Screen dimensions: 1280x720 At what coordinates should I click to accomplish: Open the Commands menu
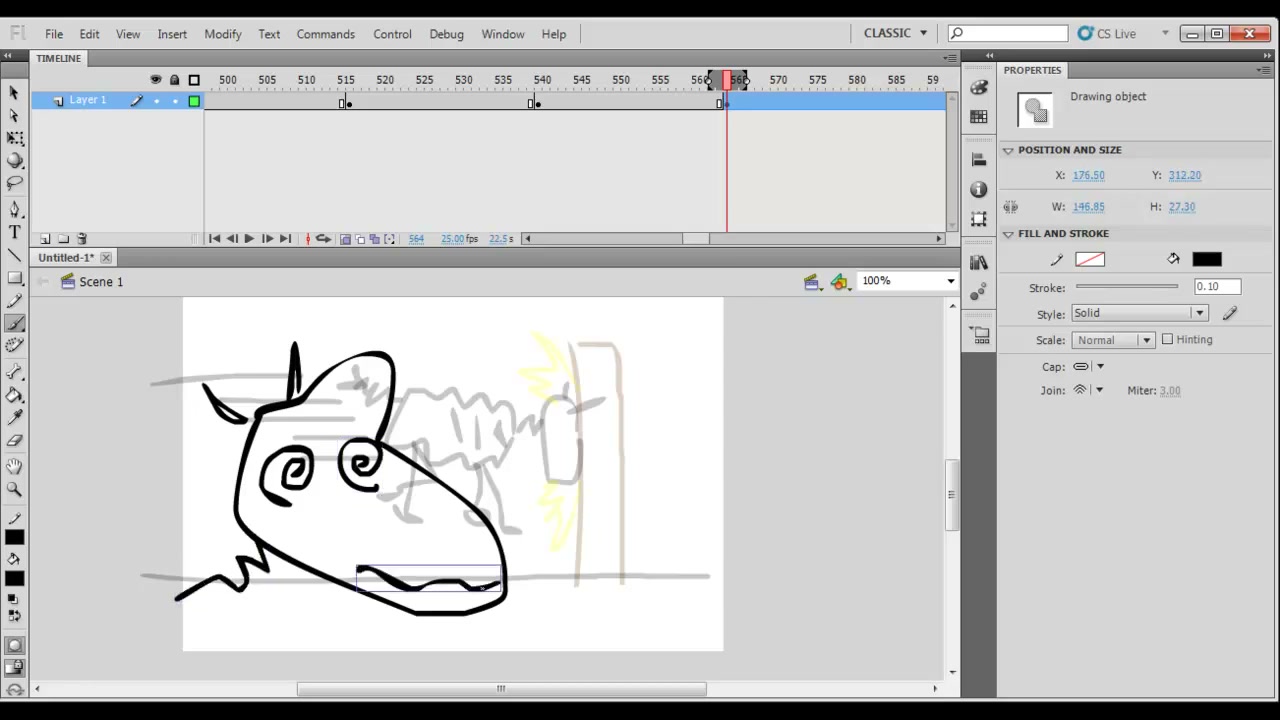pos(326,34)
